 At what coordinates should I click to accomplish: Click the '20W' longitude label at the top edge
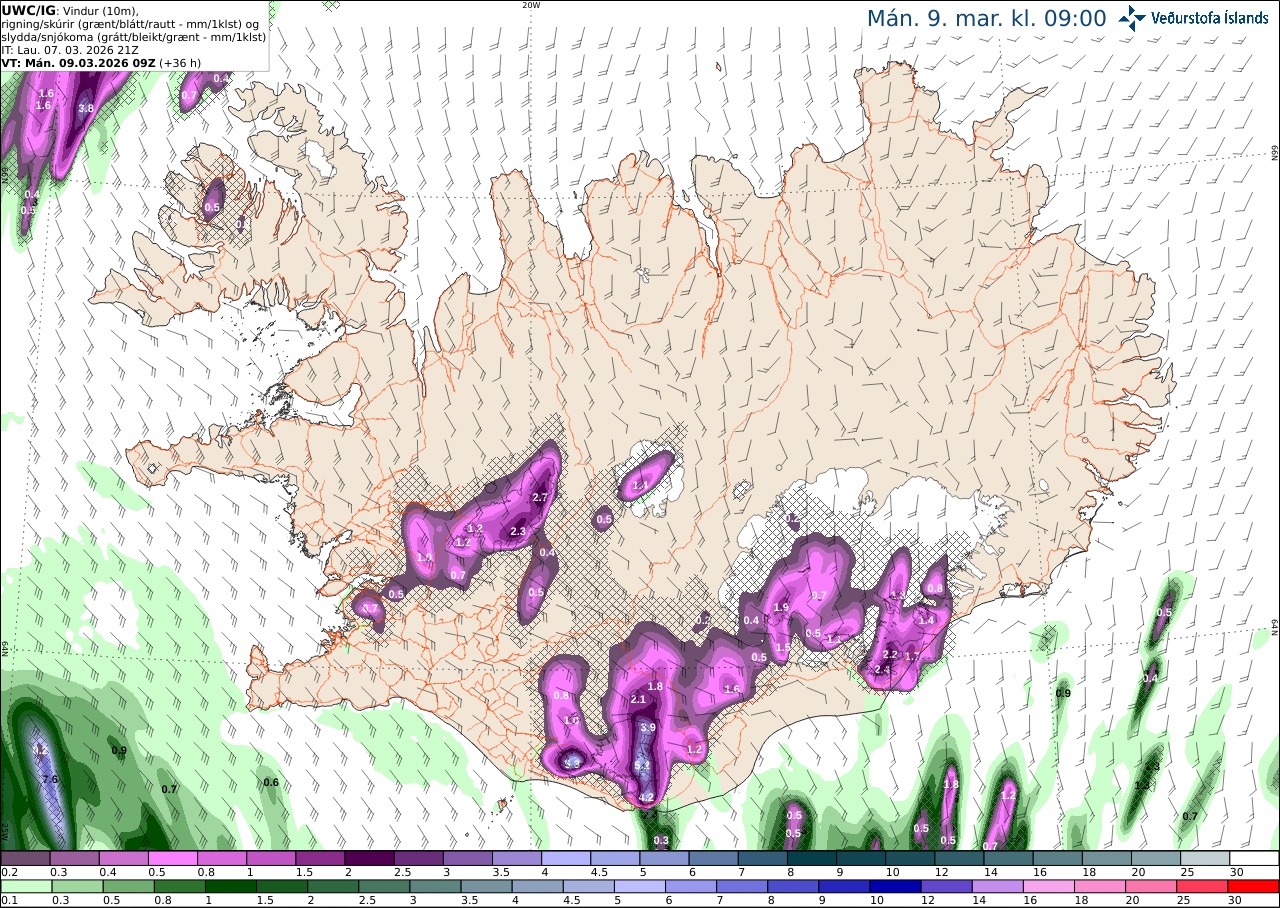point(531,5)
